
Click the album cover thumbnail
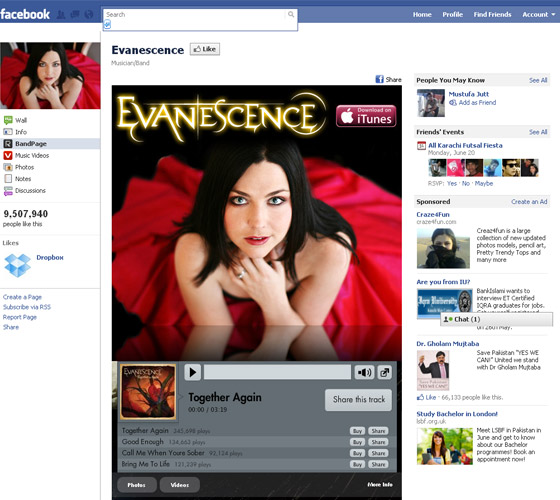point(148,391)
